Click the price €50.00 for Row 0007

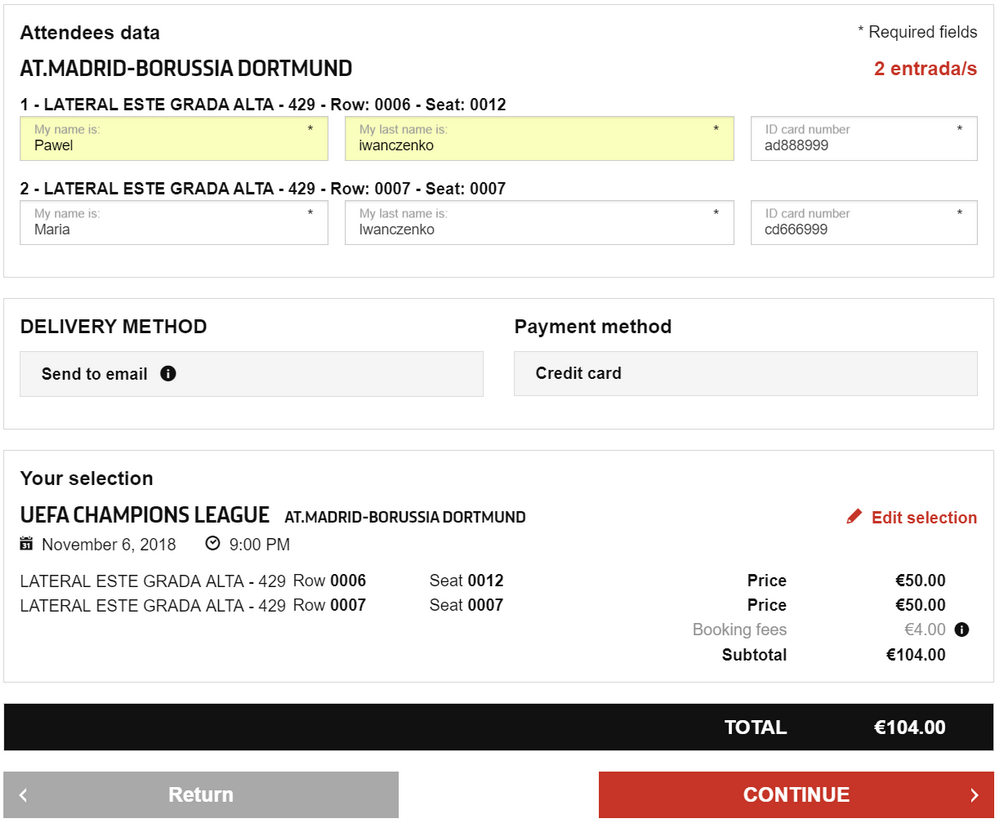coord(920,605)
